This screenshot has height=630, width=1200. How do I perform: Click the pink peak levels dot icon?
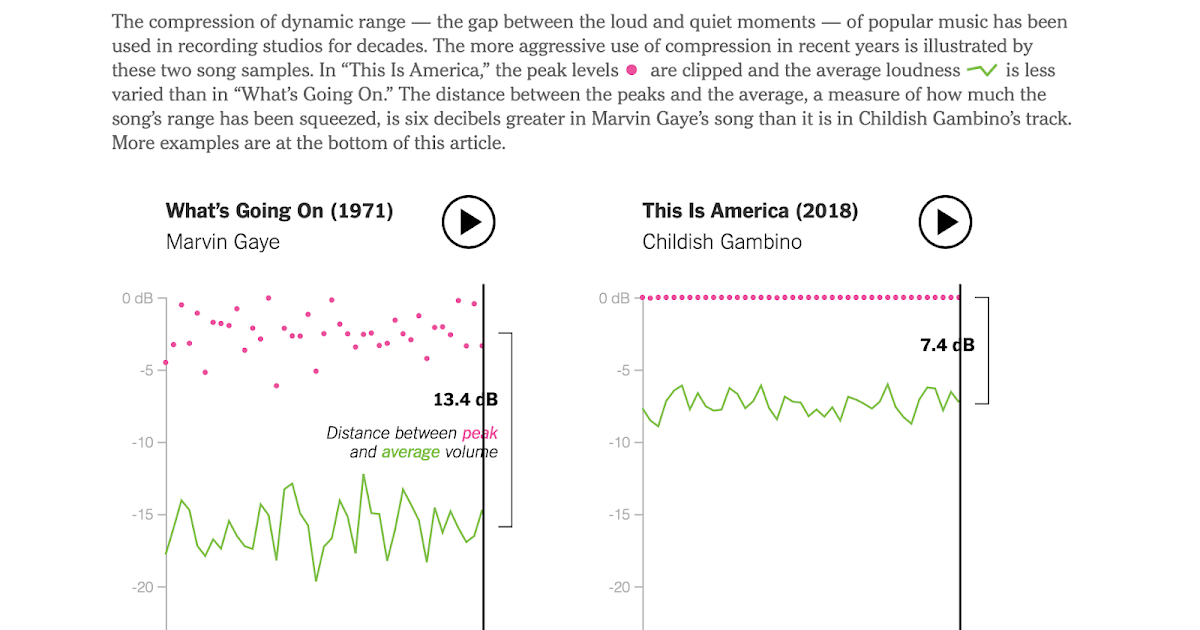(632, 70)
